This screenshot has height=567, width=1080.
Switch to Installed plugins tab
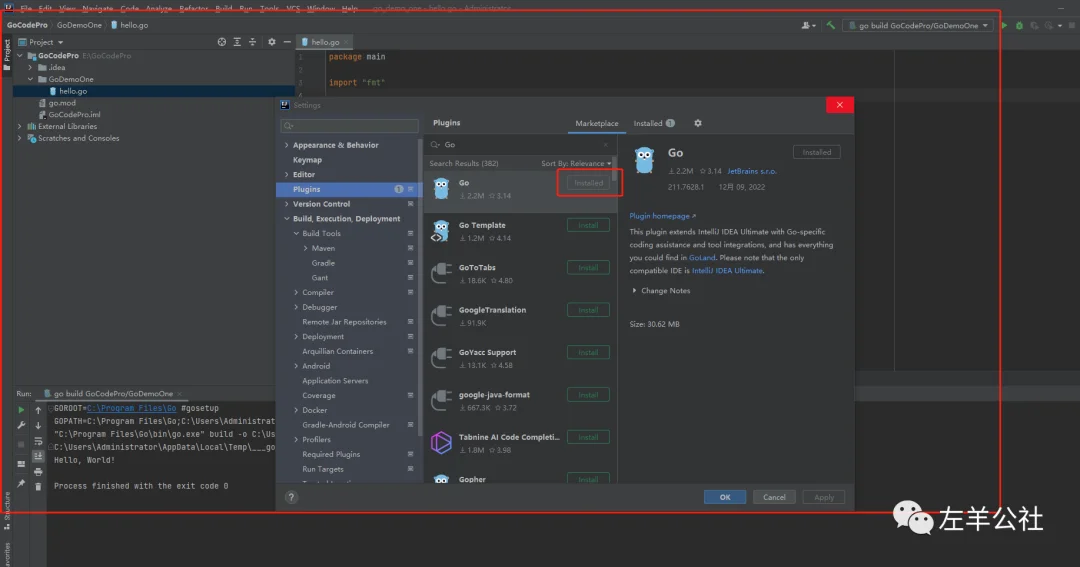654,123
